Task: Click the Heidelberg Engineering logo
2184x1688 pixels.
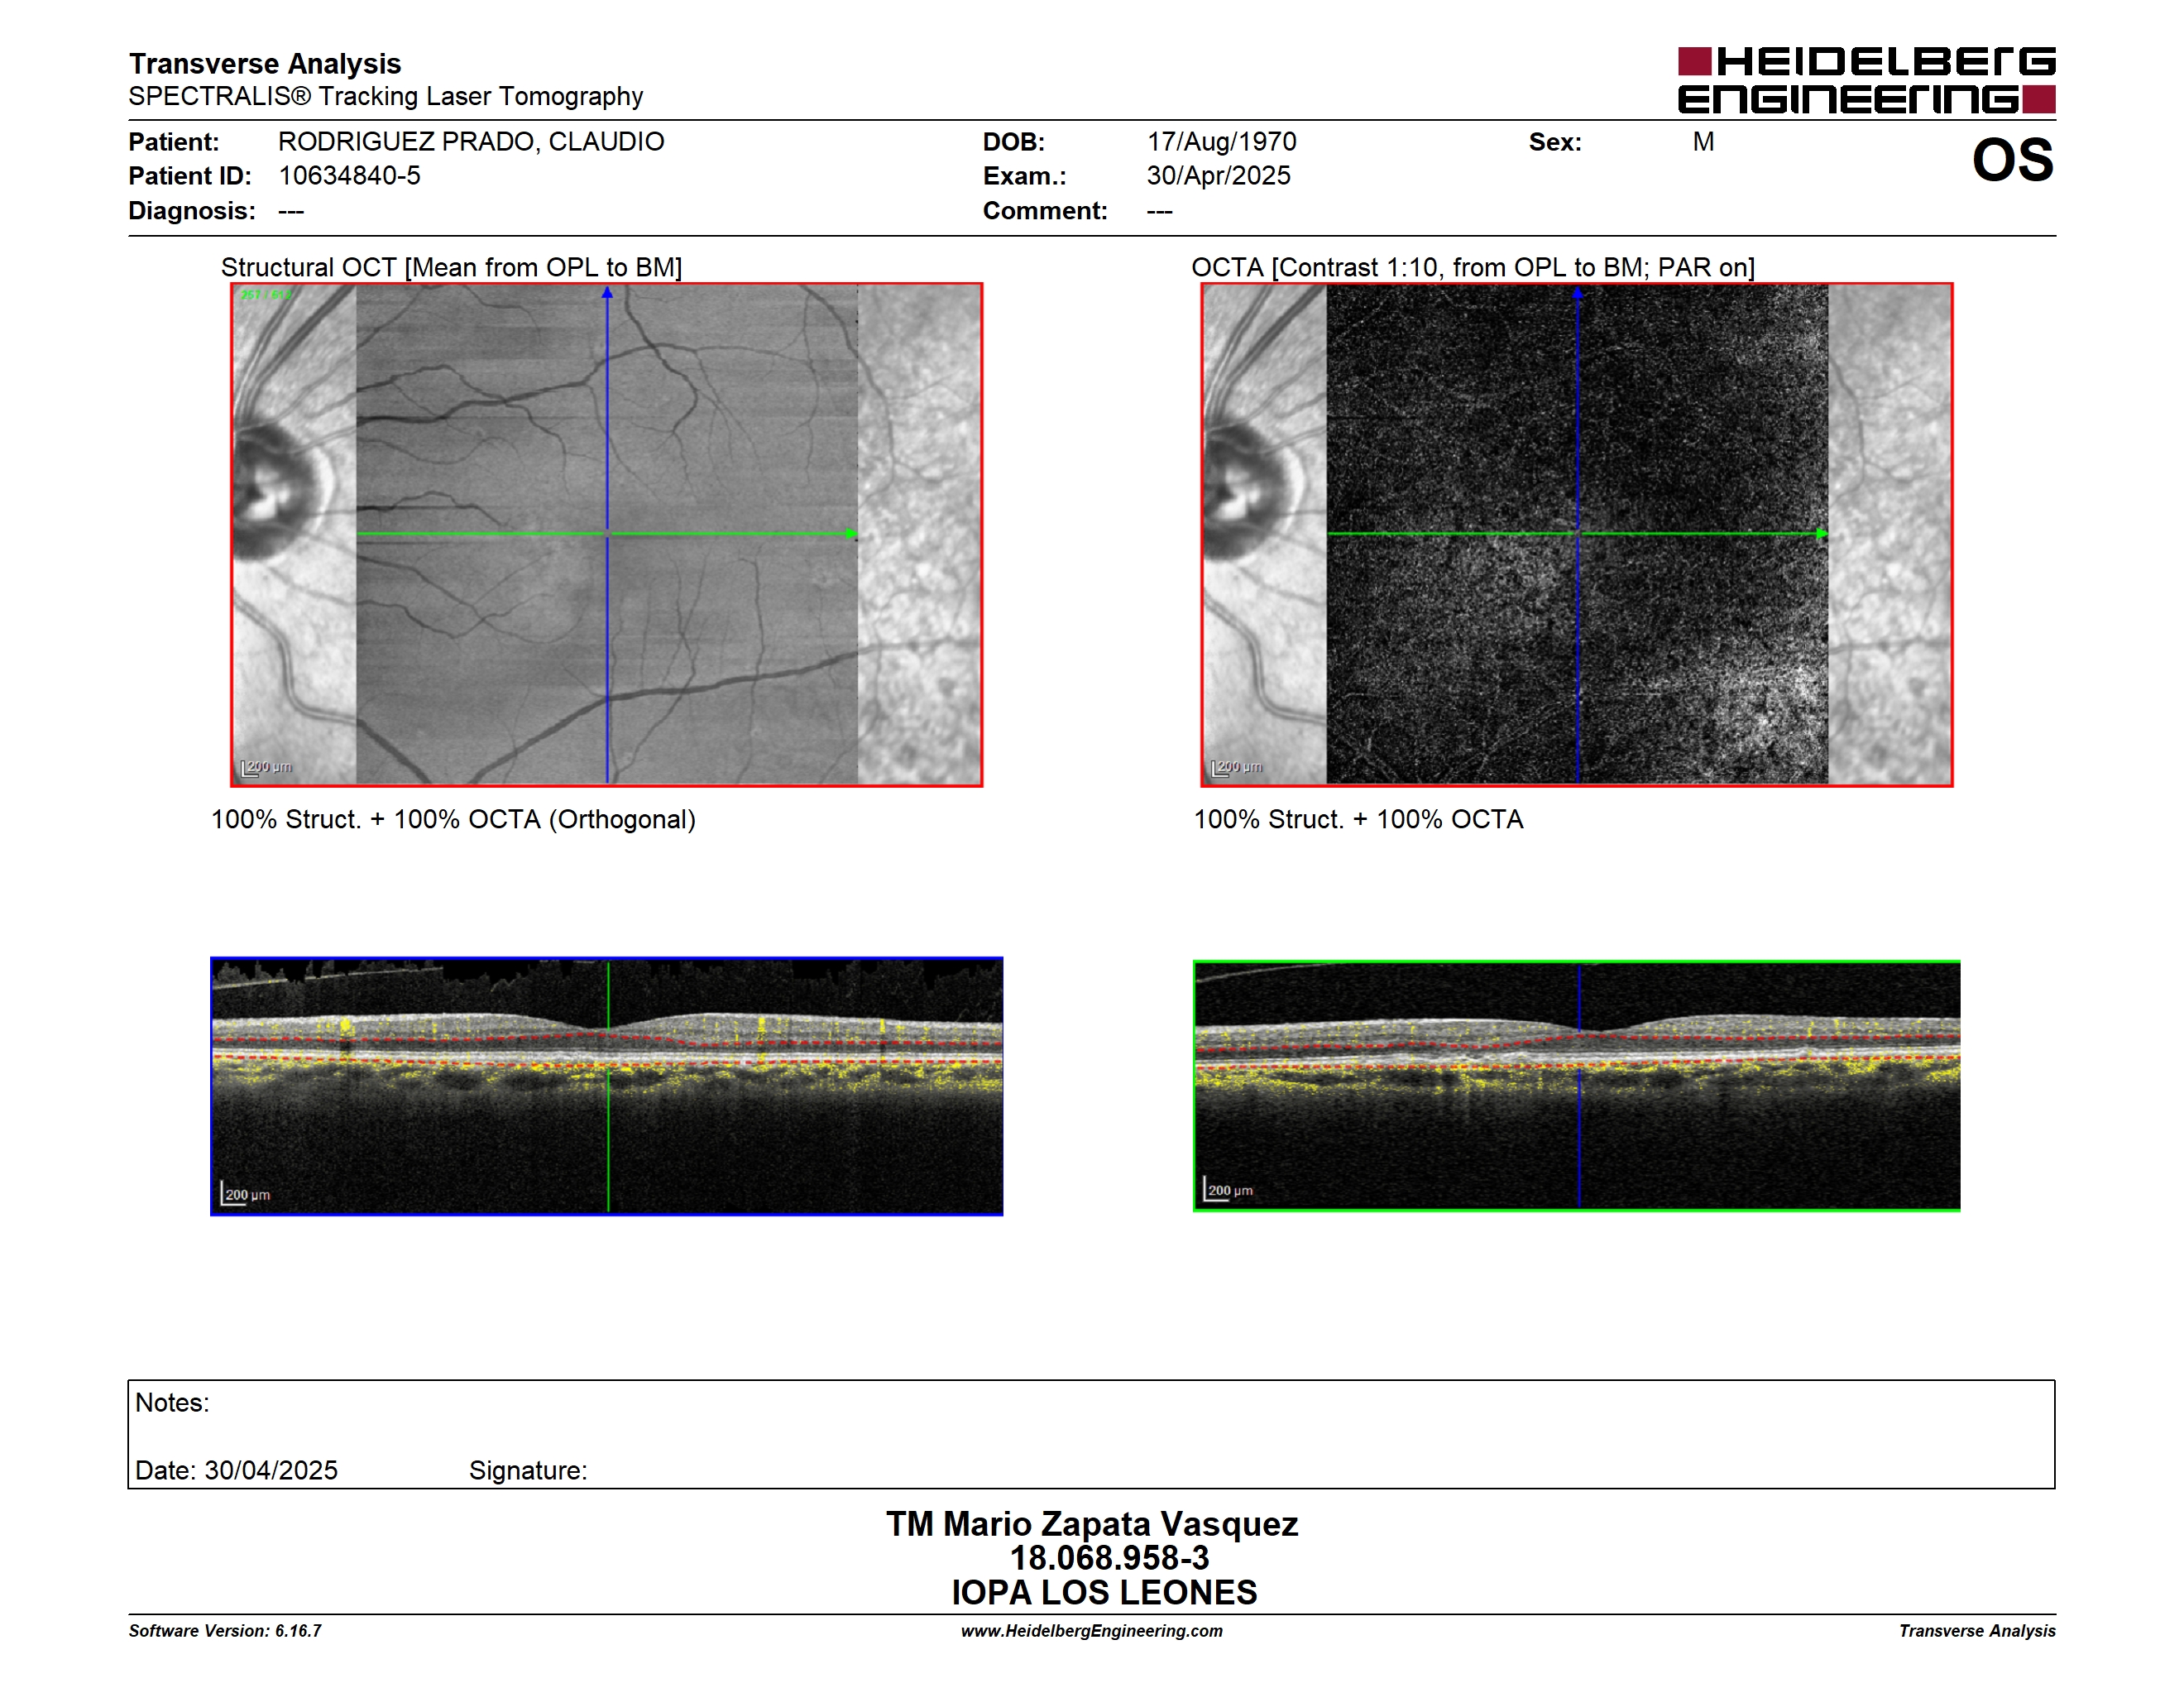Action: click(1866, 80)
